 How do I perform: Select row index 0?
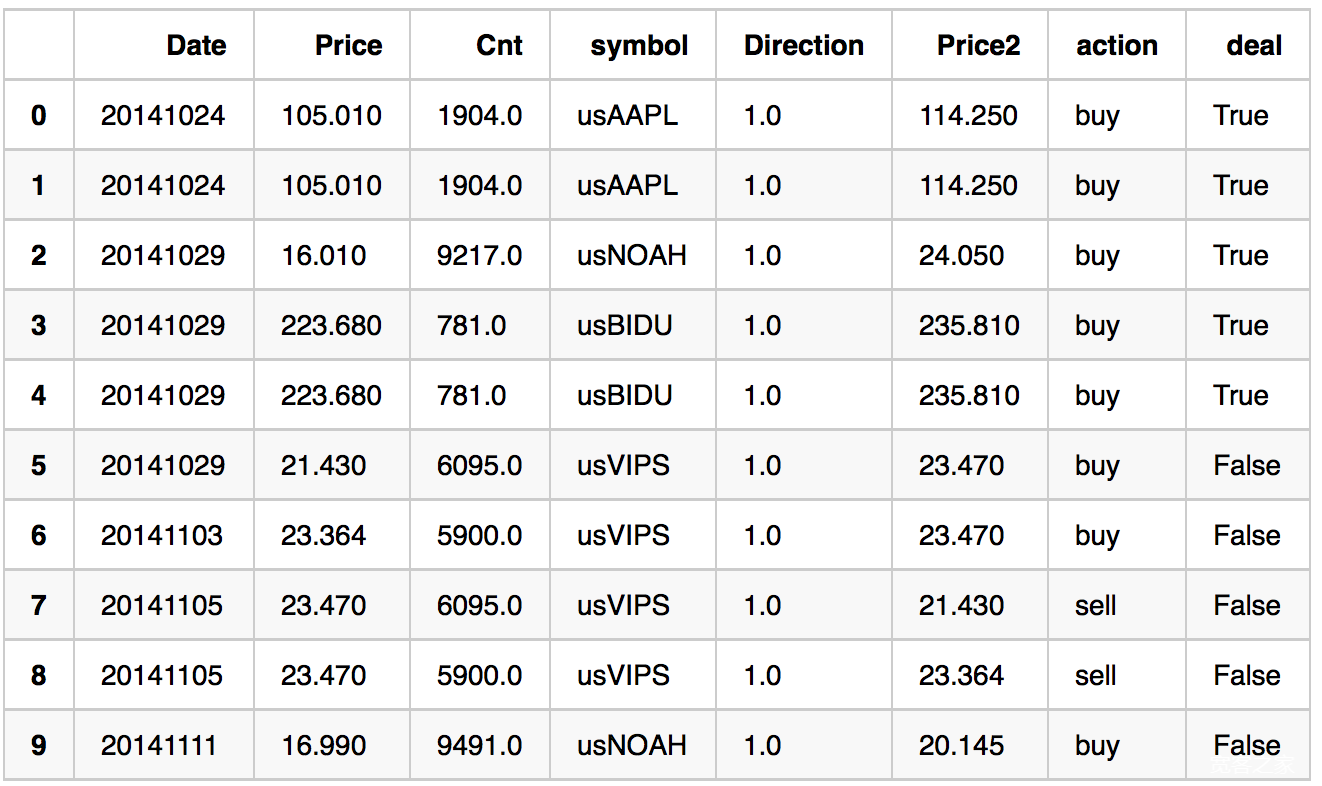pos(38,115)
